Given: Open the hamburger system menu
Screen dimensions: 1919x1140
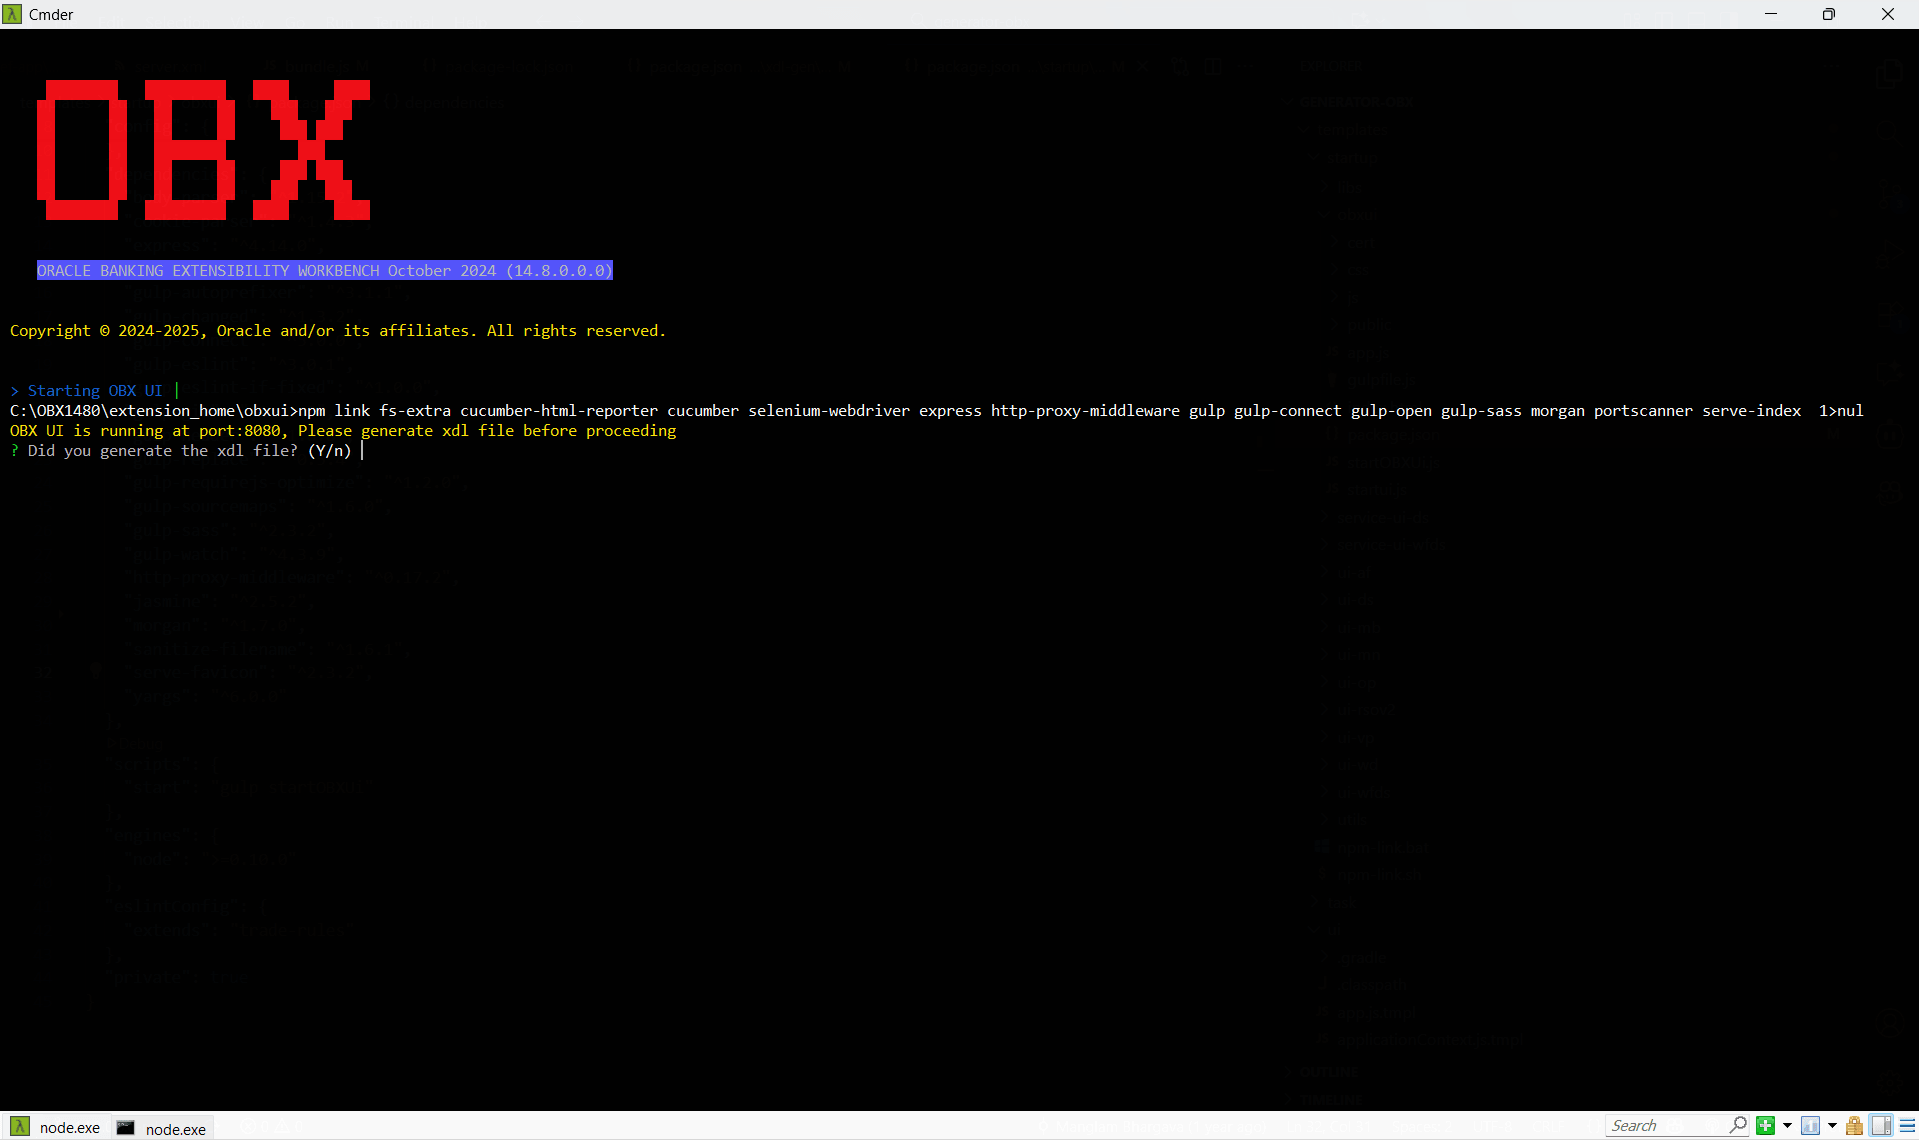Looking at the screenshot, I should pyautogui.click(x=1907, y=1126).
